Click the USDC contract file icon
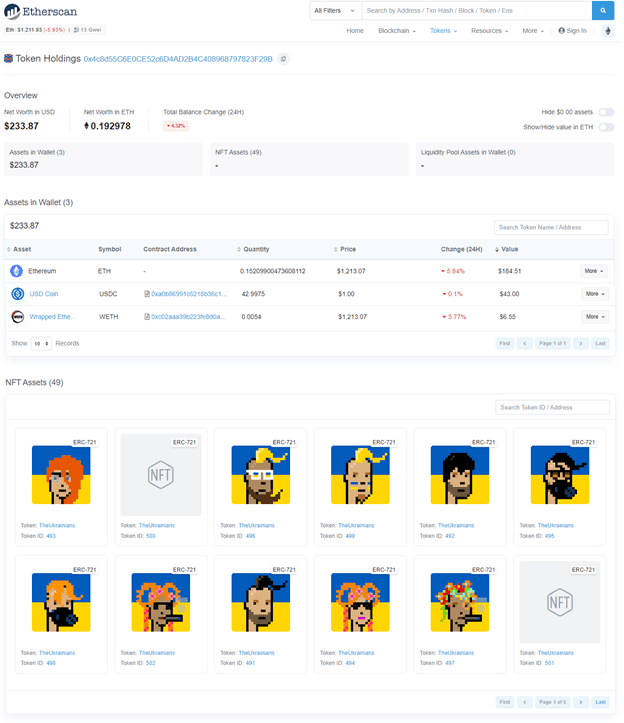Image resolution: width=624 pixels, height=723 pixels. pos(148,295)
